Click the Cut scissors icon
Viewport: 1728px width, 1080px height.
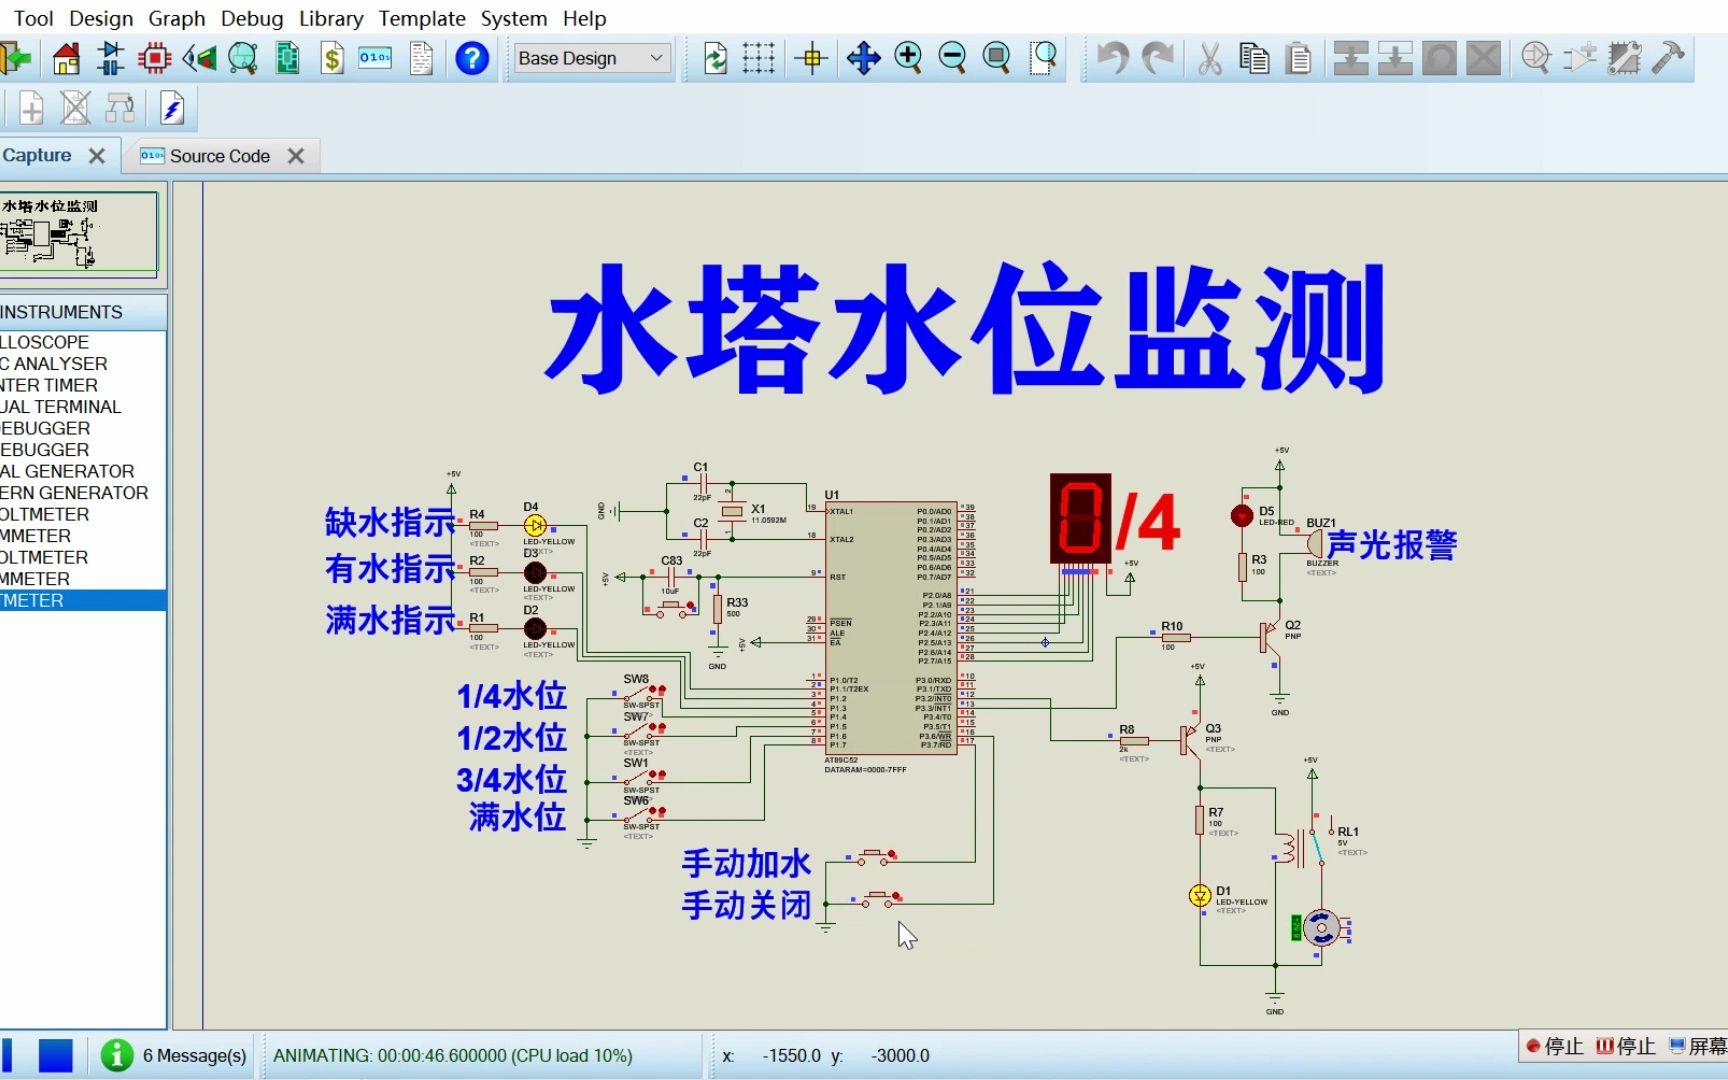point(1210,58)
